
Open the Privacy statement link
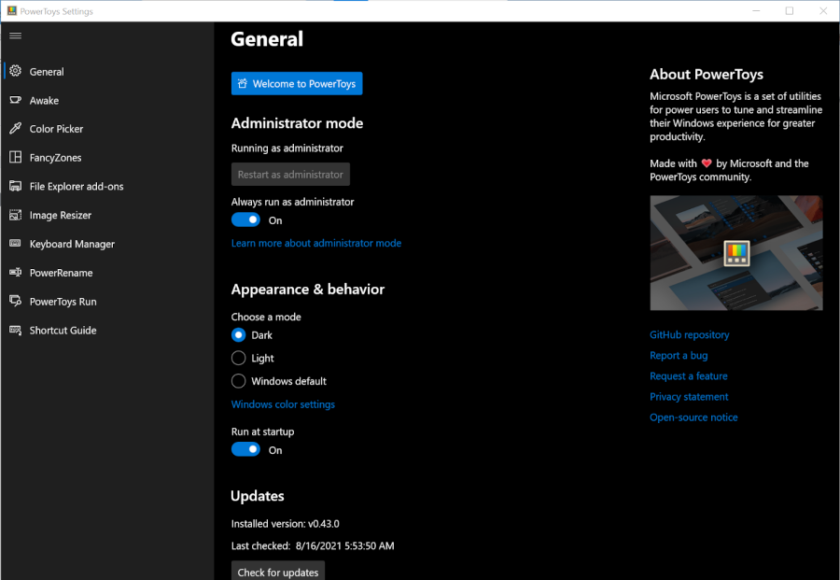[689, 397]
